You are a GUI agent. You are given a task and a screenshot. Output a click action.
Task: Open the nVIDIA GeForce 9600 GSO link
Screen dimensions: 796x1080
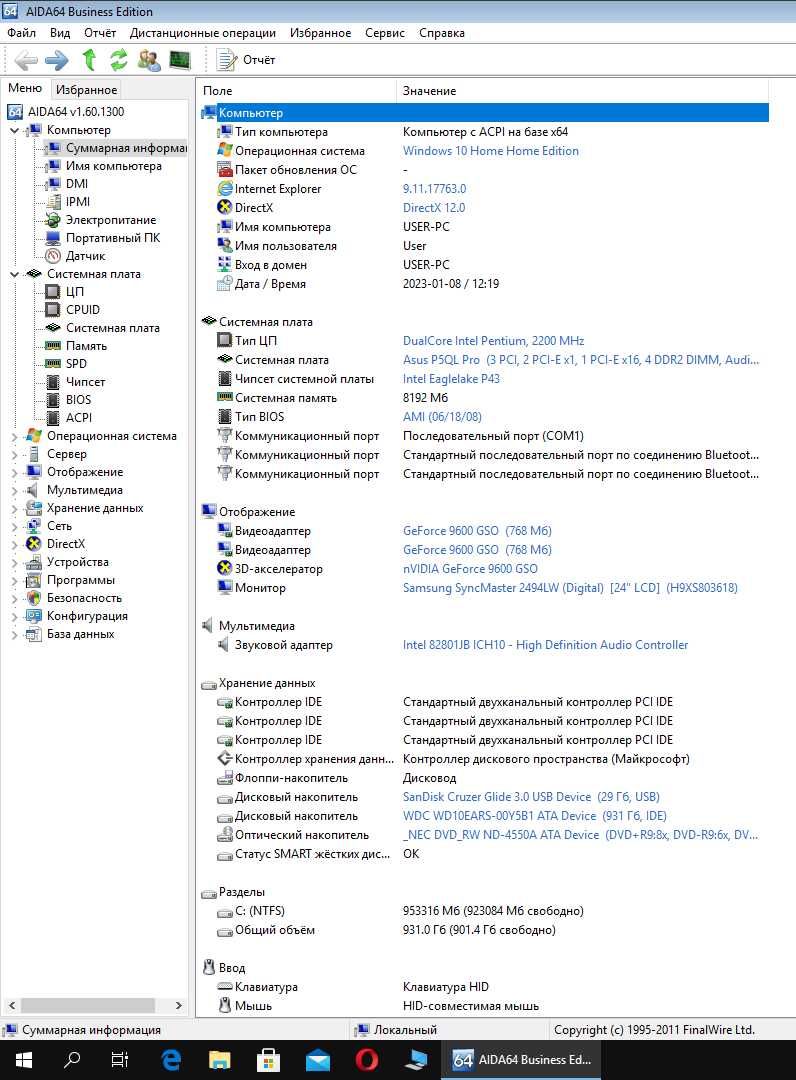[x=470, y=568]
